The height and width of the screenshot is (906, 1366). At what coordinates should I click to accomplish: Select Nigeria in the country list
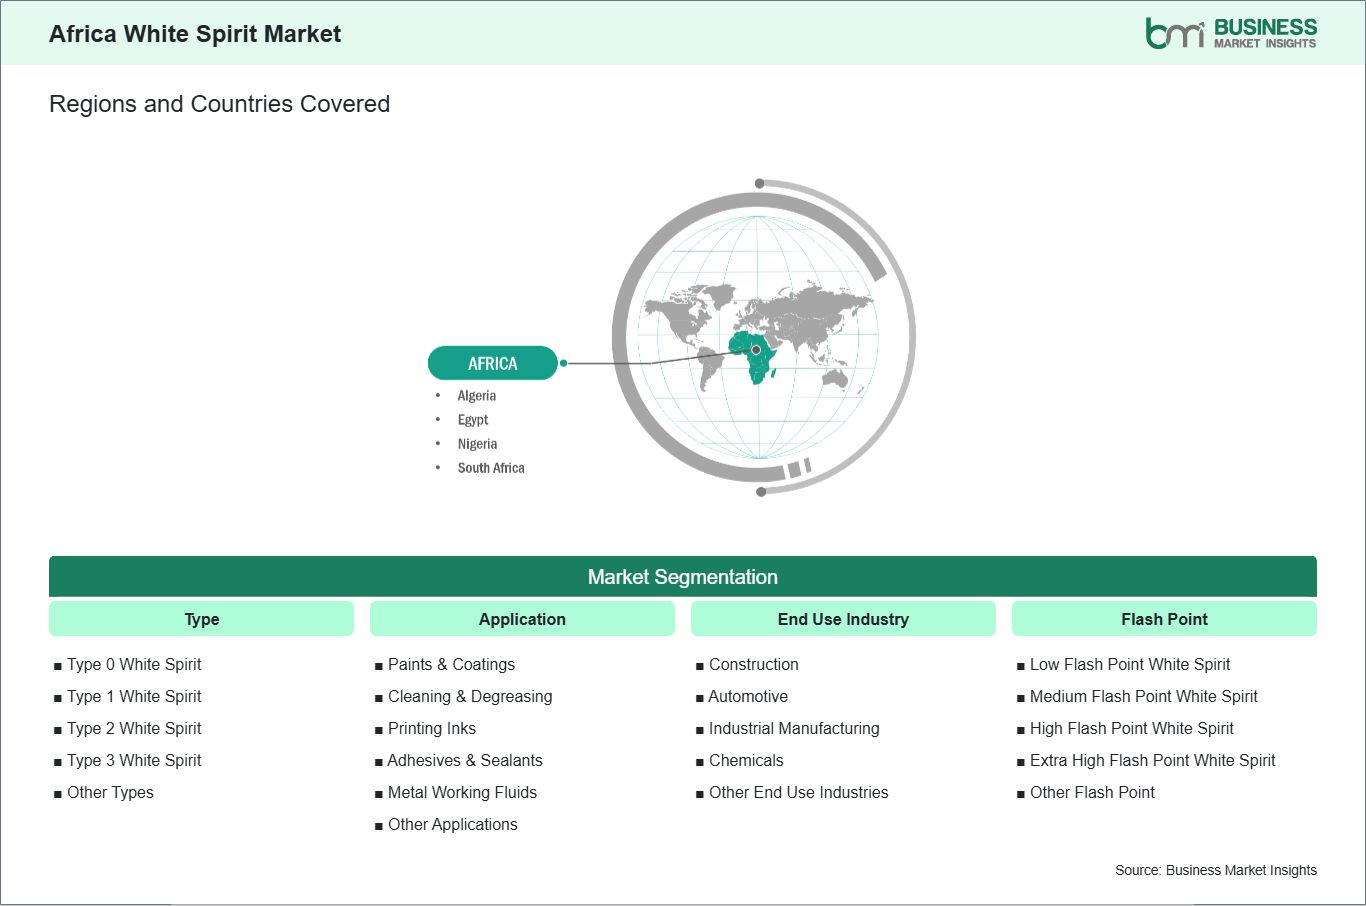click(477, 444)
